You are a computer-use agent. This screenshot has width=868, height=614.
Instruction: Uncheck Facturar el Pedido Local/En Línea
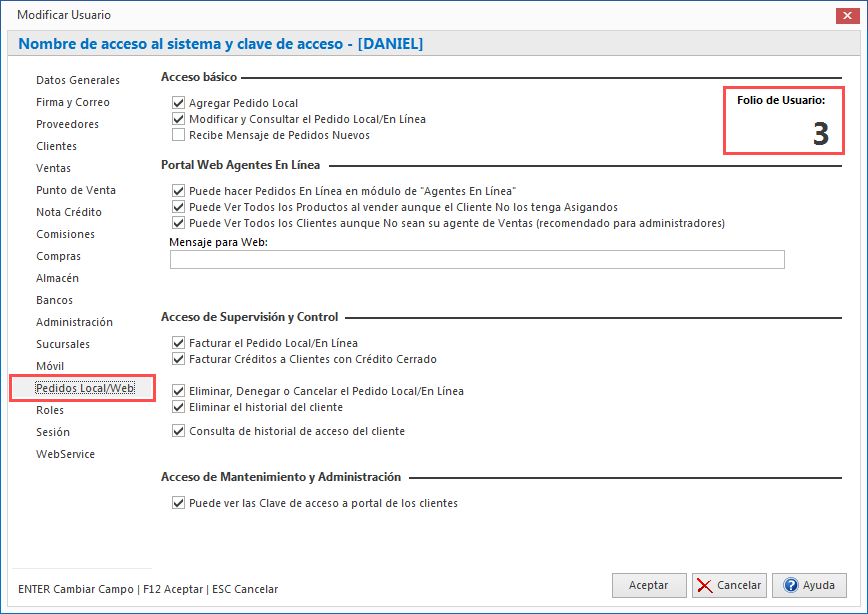(177, 342)
